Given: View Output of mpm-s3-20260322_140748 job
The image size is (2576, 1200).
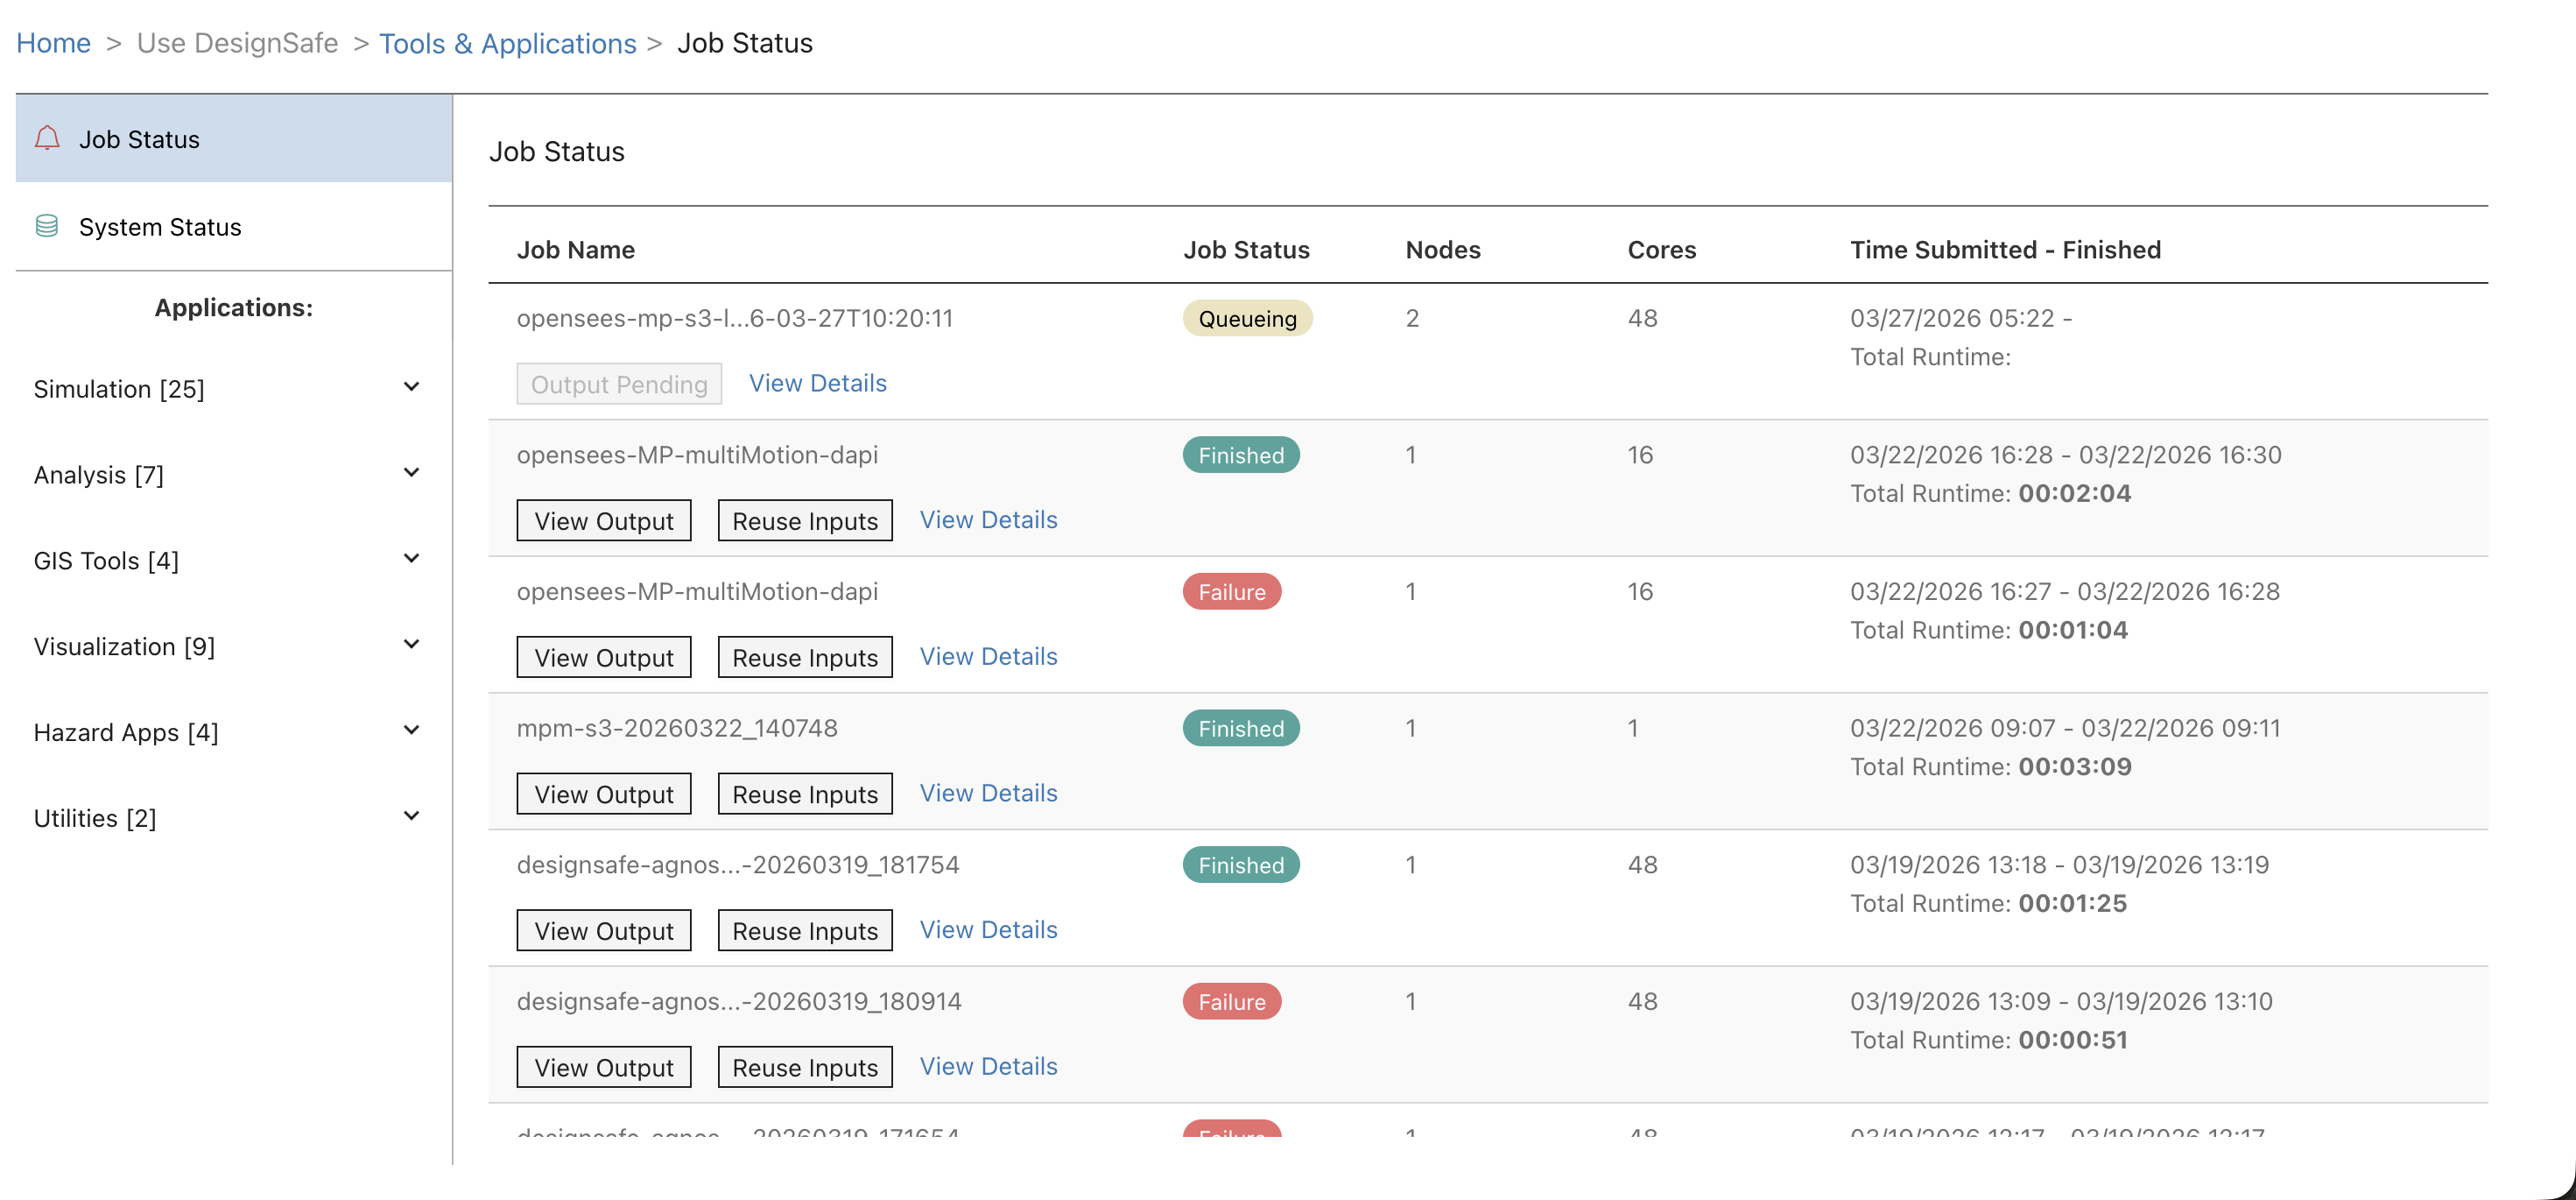Looking at the screenshot, I should point(604,795).
